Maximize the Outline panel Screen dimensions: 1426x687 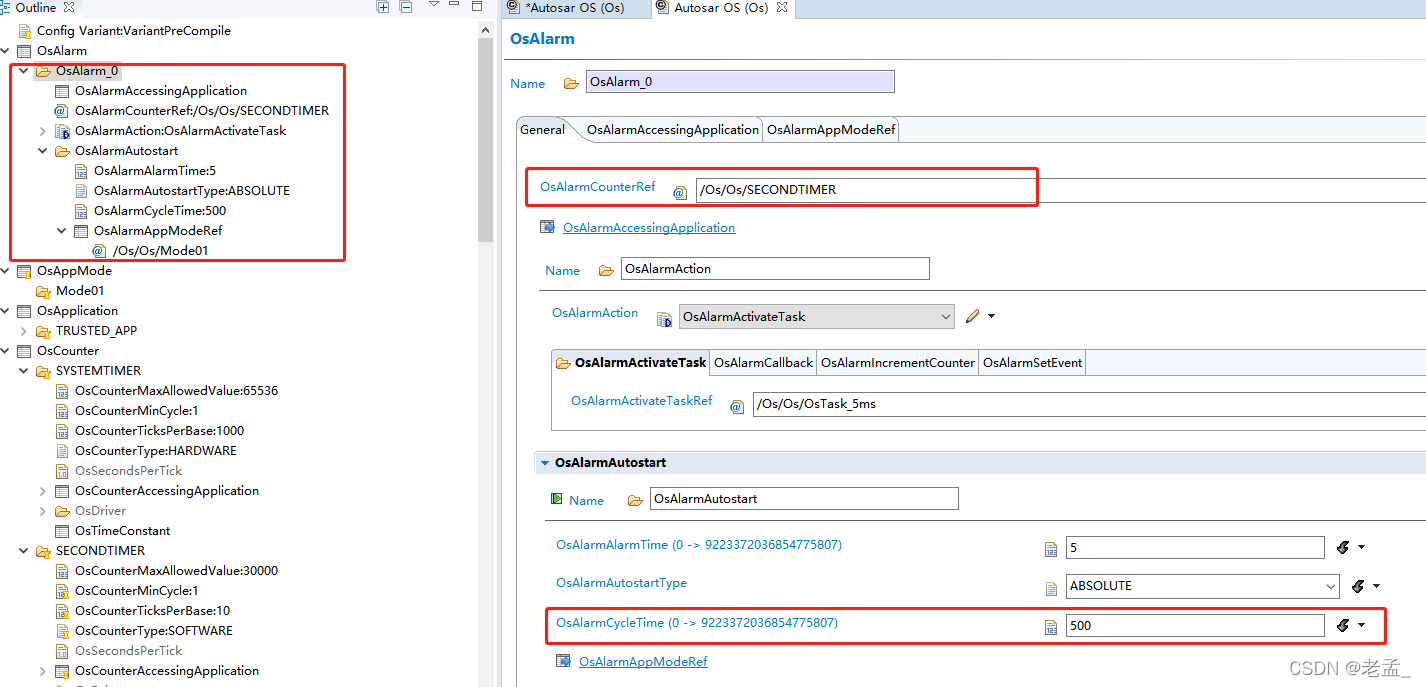point(478,6)
